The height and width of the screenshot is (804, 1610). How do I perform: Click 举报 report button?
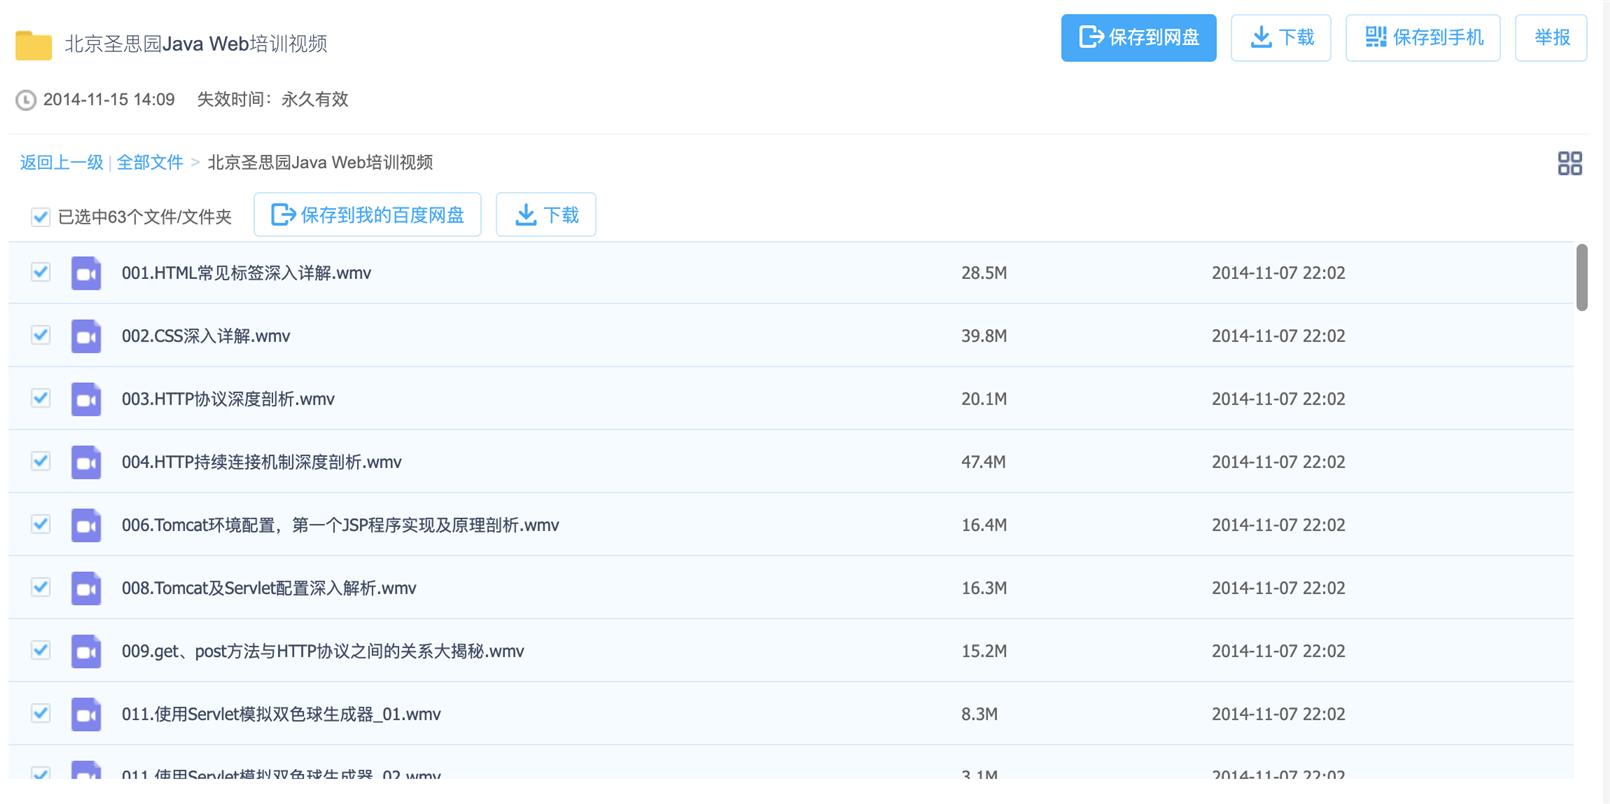[1551, 38]
